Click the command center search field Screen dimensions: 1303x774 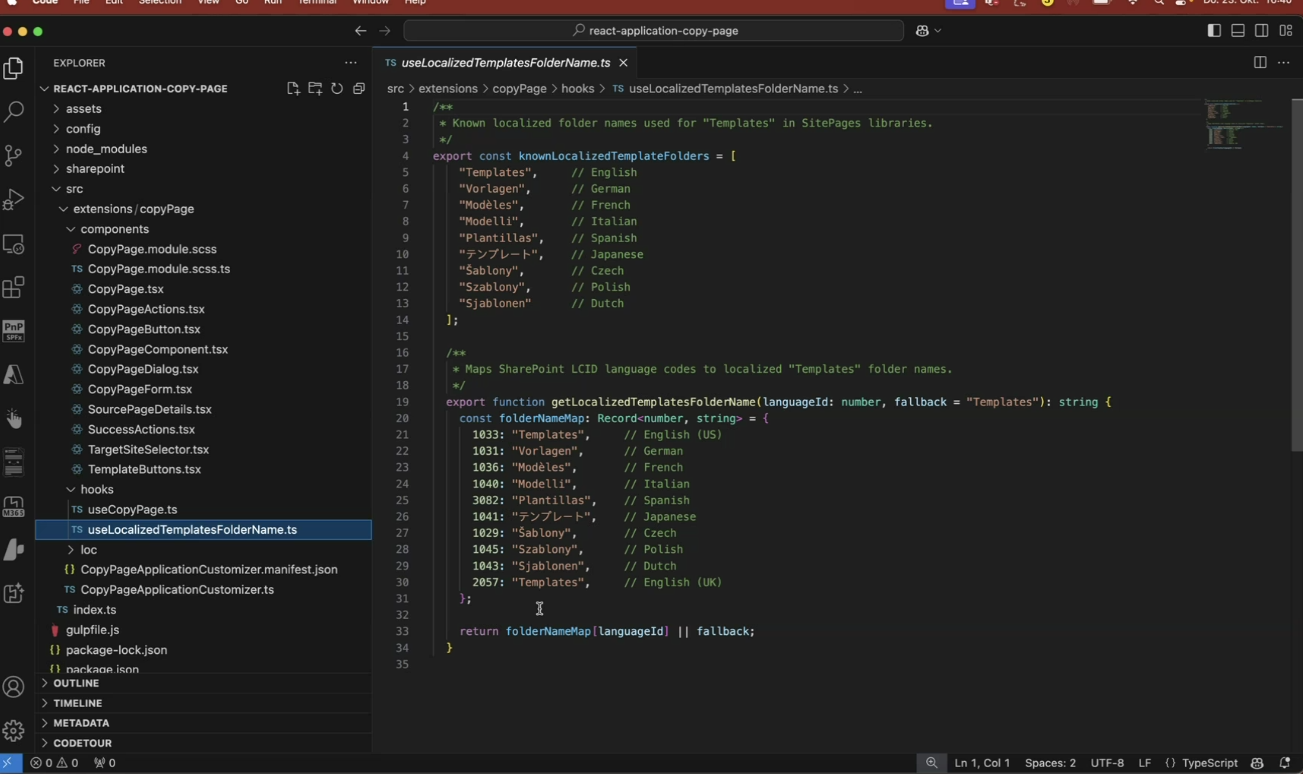coord(654,31)
